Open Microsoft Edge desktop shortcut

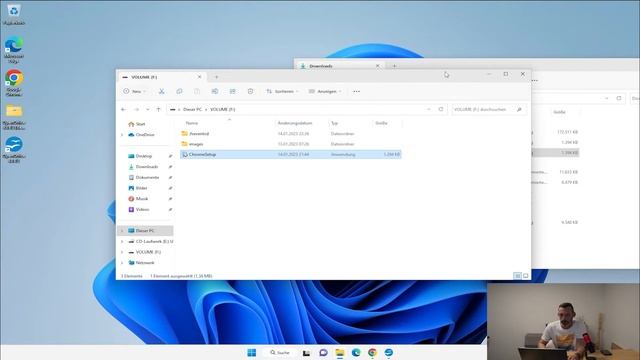(x=14, y=50)
